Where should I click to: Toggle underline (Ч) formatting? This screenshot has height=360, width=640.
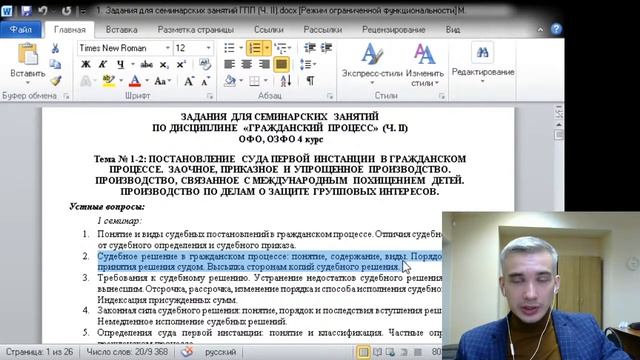(x=120, y=64)
